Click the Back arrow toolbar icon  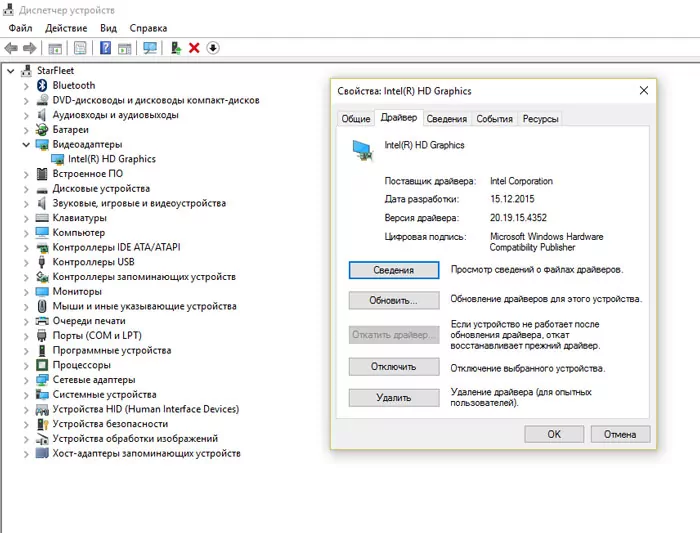coord(11,48)
